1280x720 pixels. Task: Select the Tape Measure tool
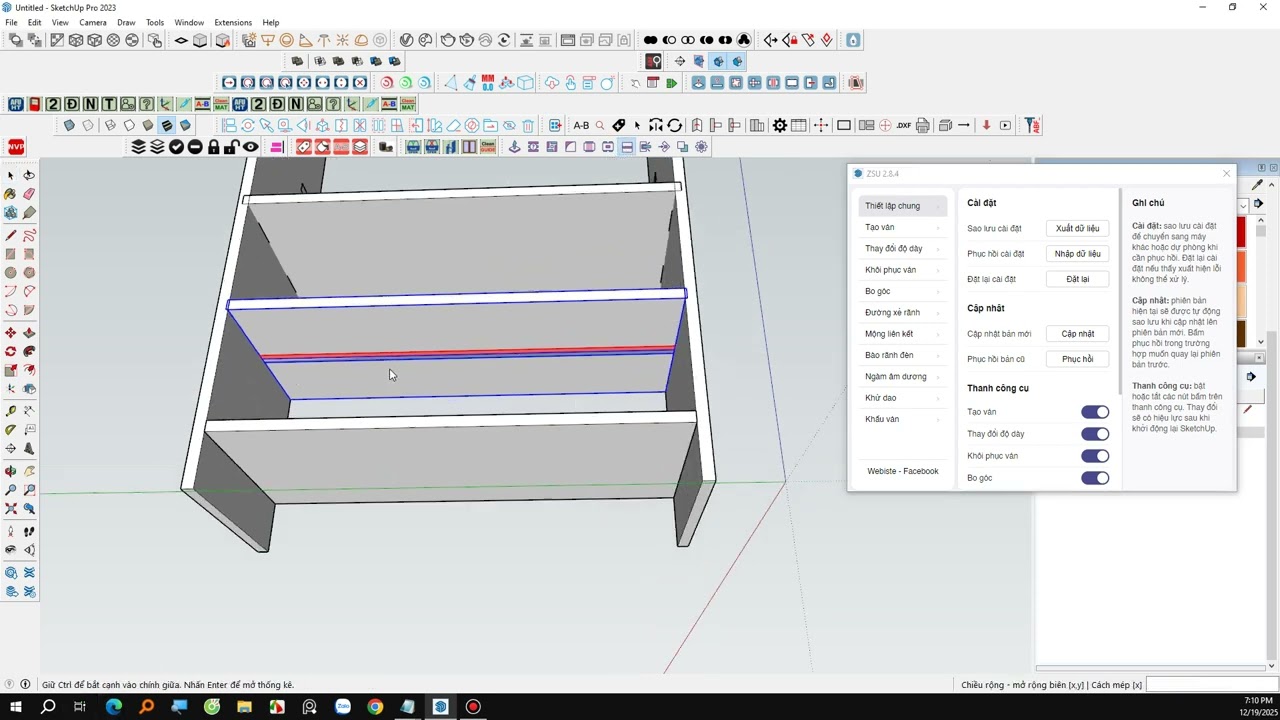tap(11, 411)
